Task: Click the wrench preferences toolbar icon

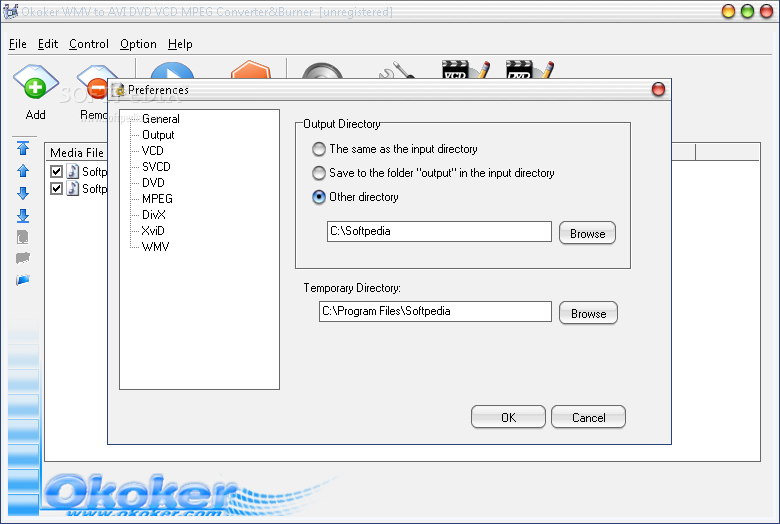Action: (x=396, y=70)
